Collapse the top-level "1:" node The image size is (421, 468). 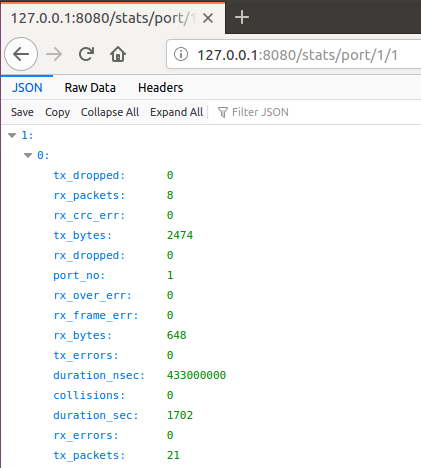[x=12, y=135]
